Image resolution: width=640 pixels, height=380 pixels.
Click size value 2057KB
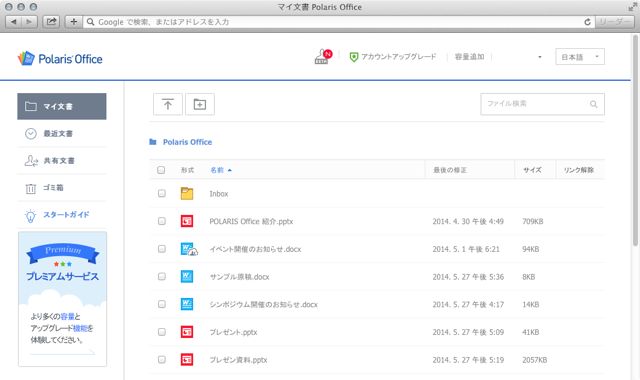click(534, 360)
